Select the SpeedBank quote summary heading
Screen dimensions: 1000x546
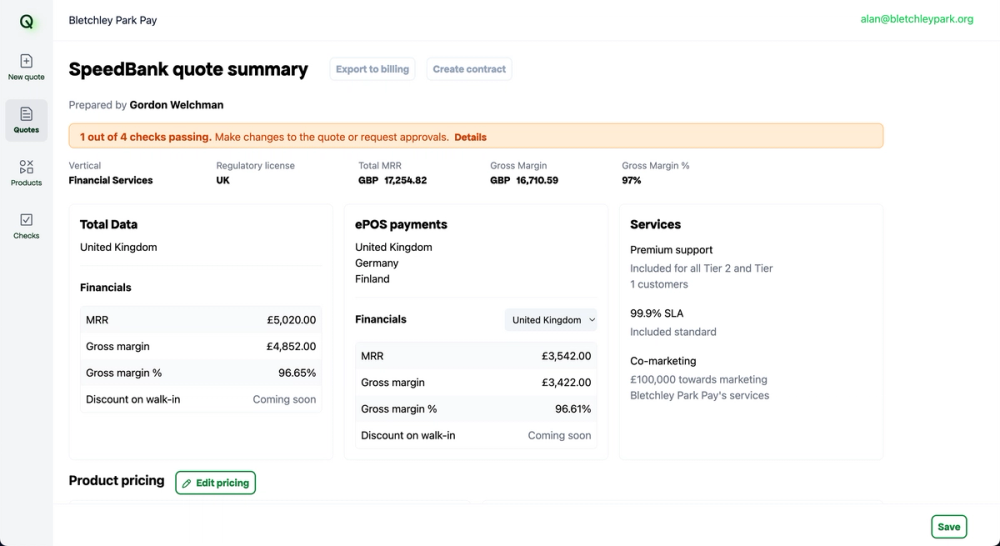tap(188, 69)
